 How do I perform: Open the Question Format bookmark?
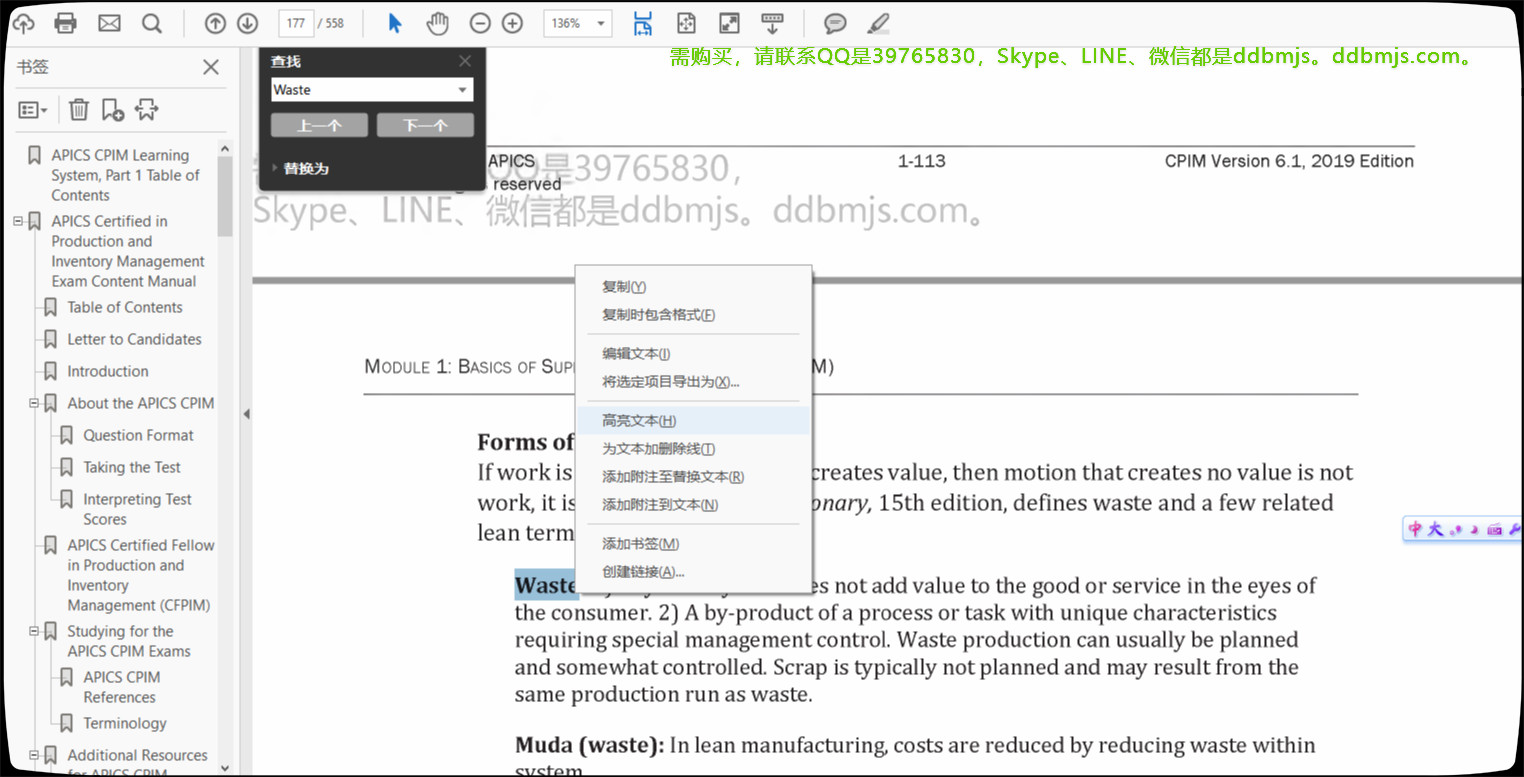pyautogui.click(x=139, y=435)
